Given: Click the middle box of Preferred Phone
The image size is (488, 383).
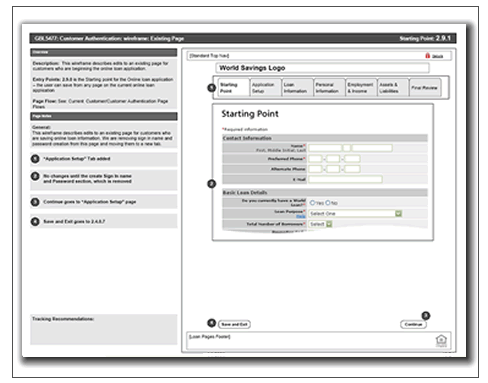Looking at the screenshot, I should (333, 159).
